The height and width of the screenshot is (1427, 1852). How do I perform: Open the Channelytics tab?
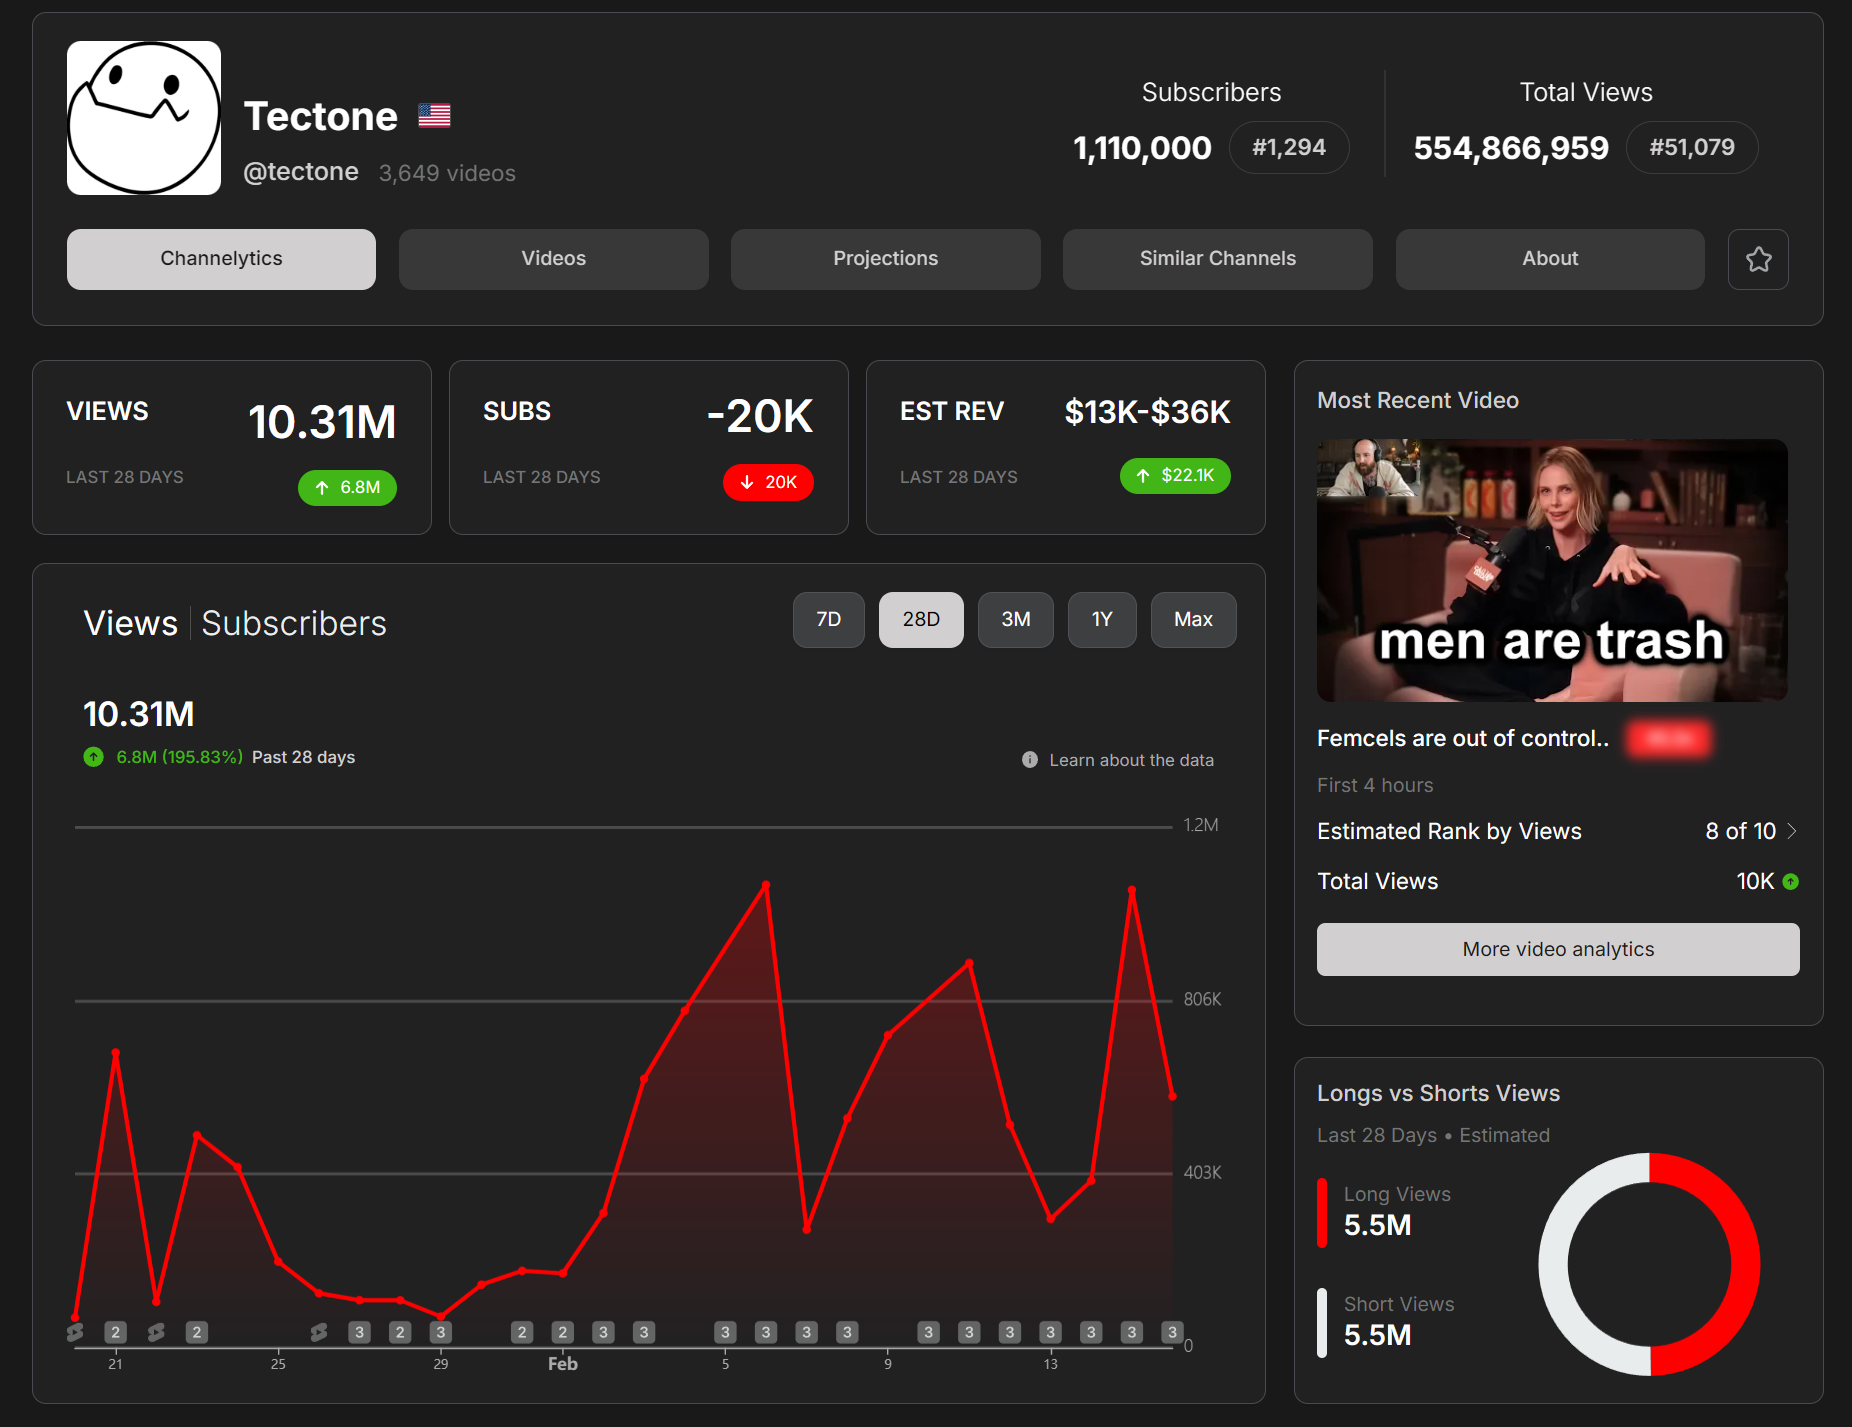click(221, 259)
